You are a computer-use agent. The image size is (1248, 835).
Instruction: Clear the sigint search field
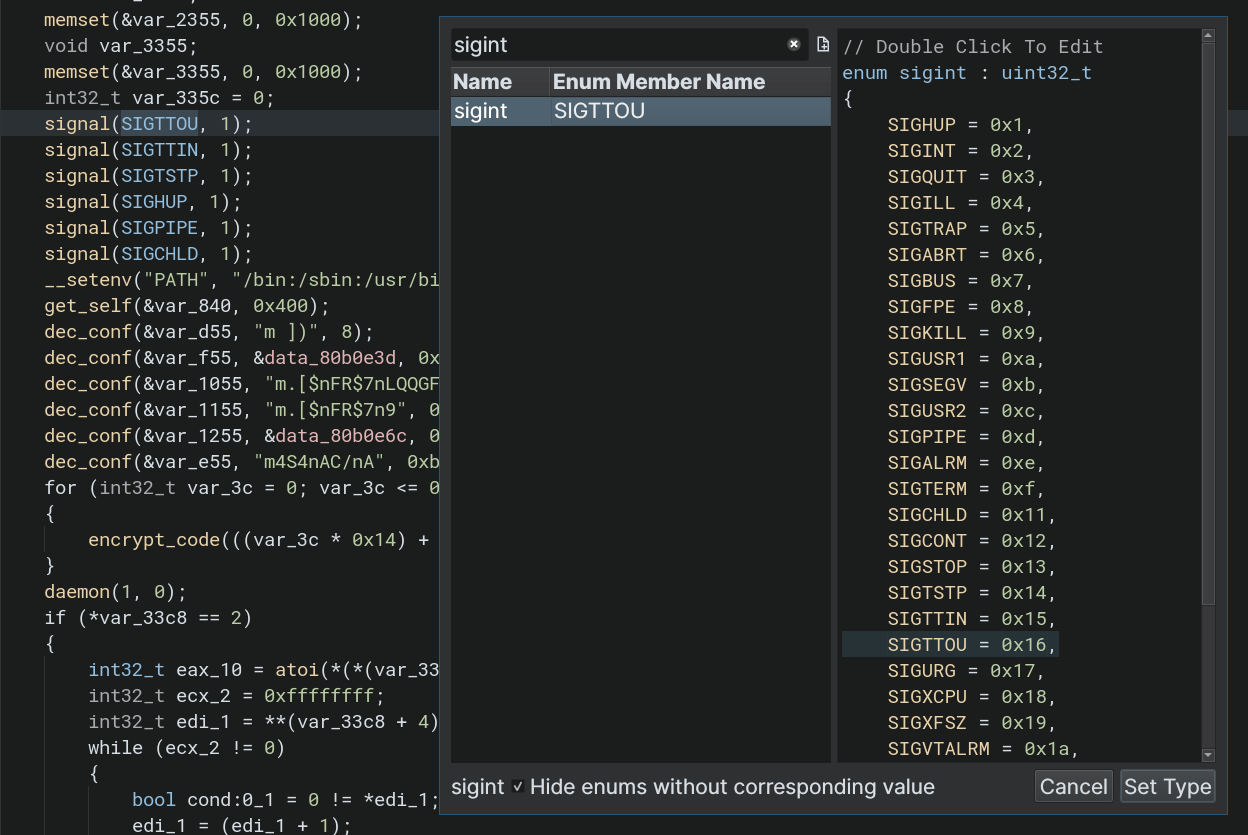794,45
